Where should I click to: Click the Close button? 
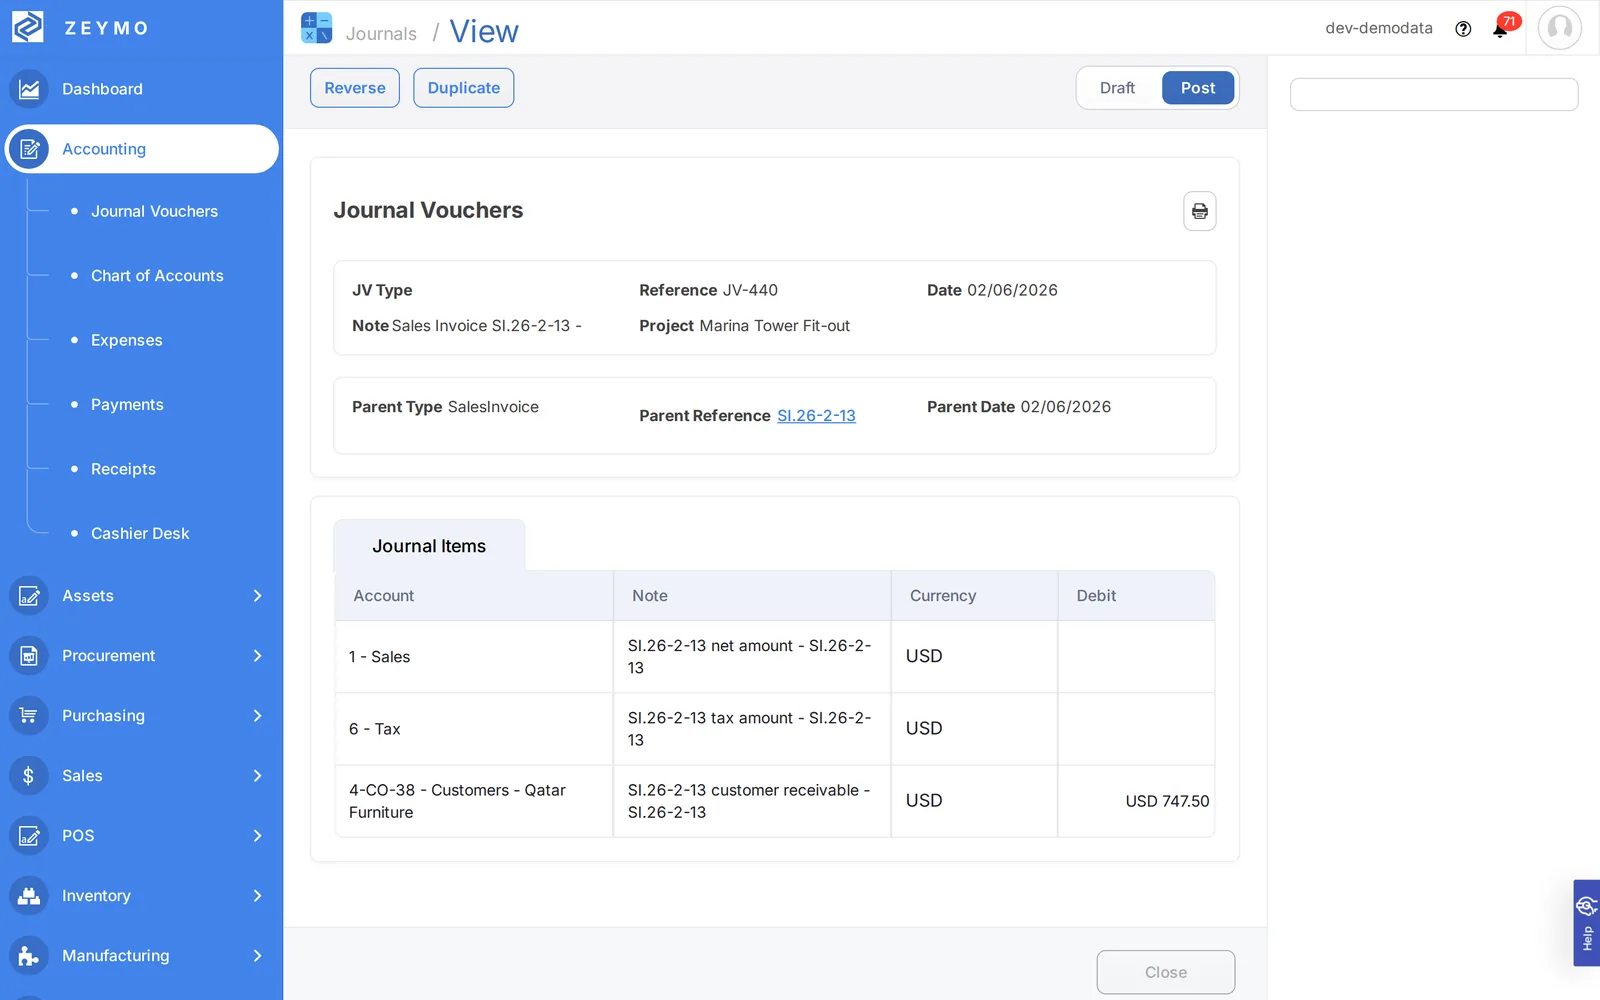click(1165, 972)
